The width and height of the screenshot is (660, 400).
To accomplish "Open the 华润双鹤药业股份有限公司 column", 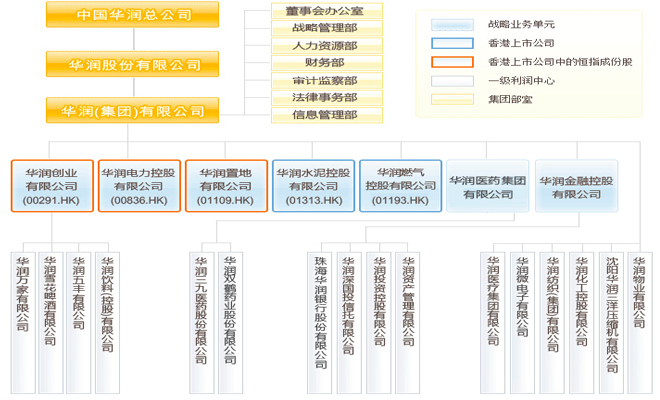I will [231, 323].
